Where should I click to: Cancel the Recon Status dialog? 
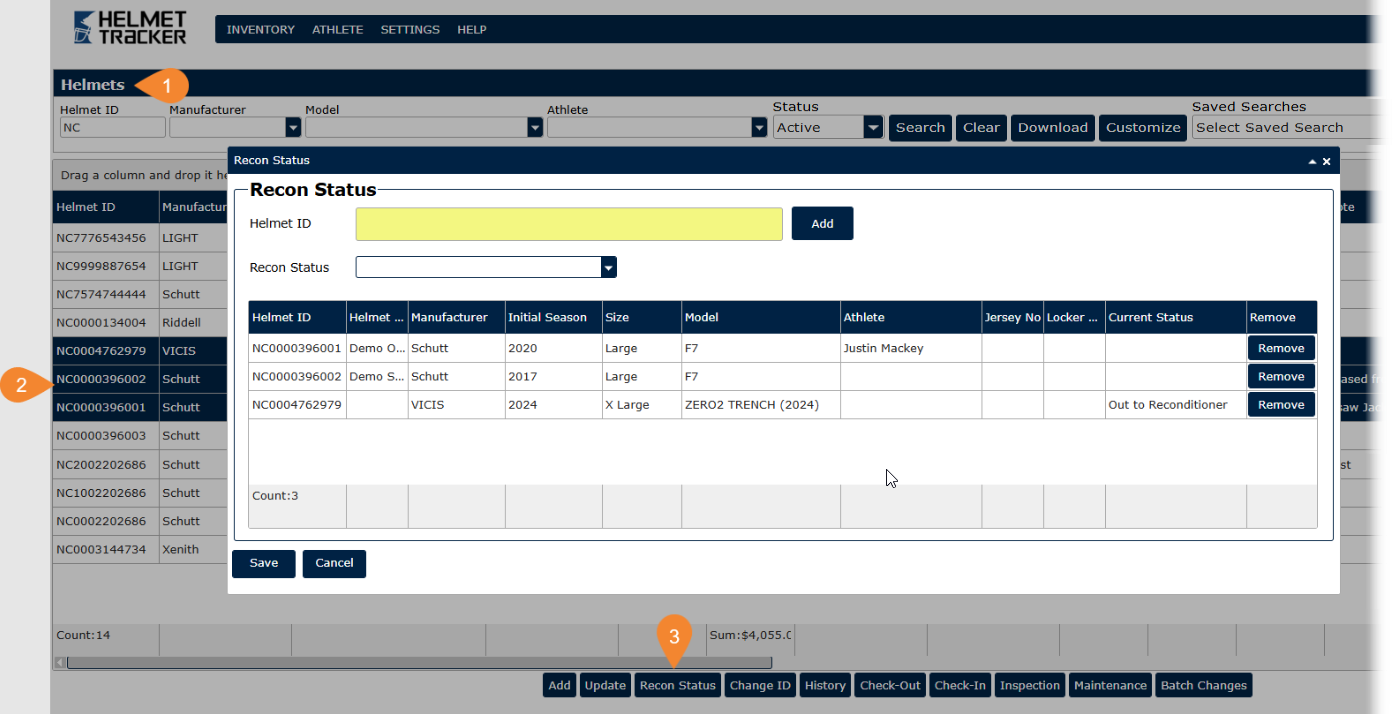pyautogui.click(x=334, y=563)
